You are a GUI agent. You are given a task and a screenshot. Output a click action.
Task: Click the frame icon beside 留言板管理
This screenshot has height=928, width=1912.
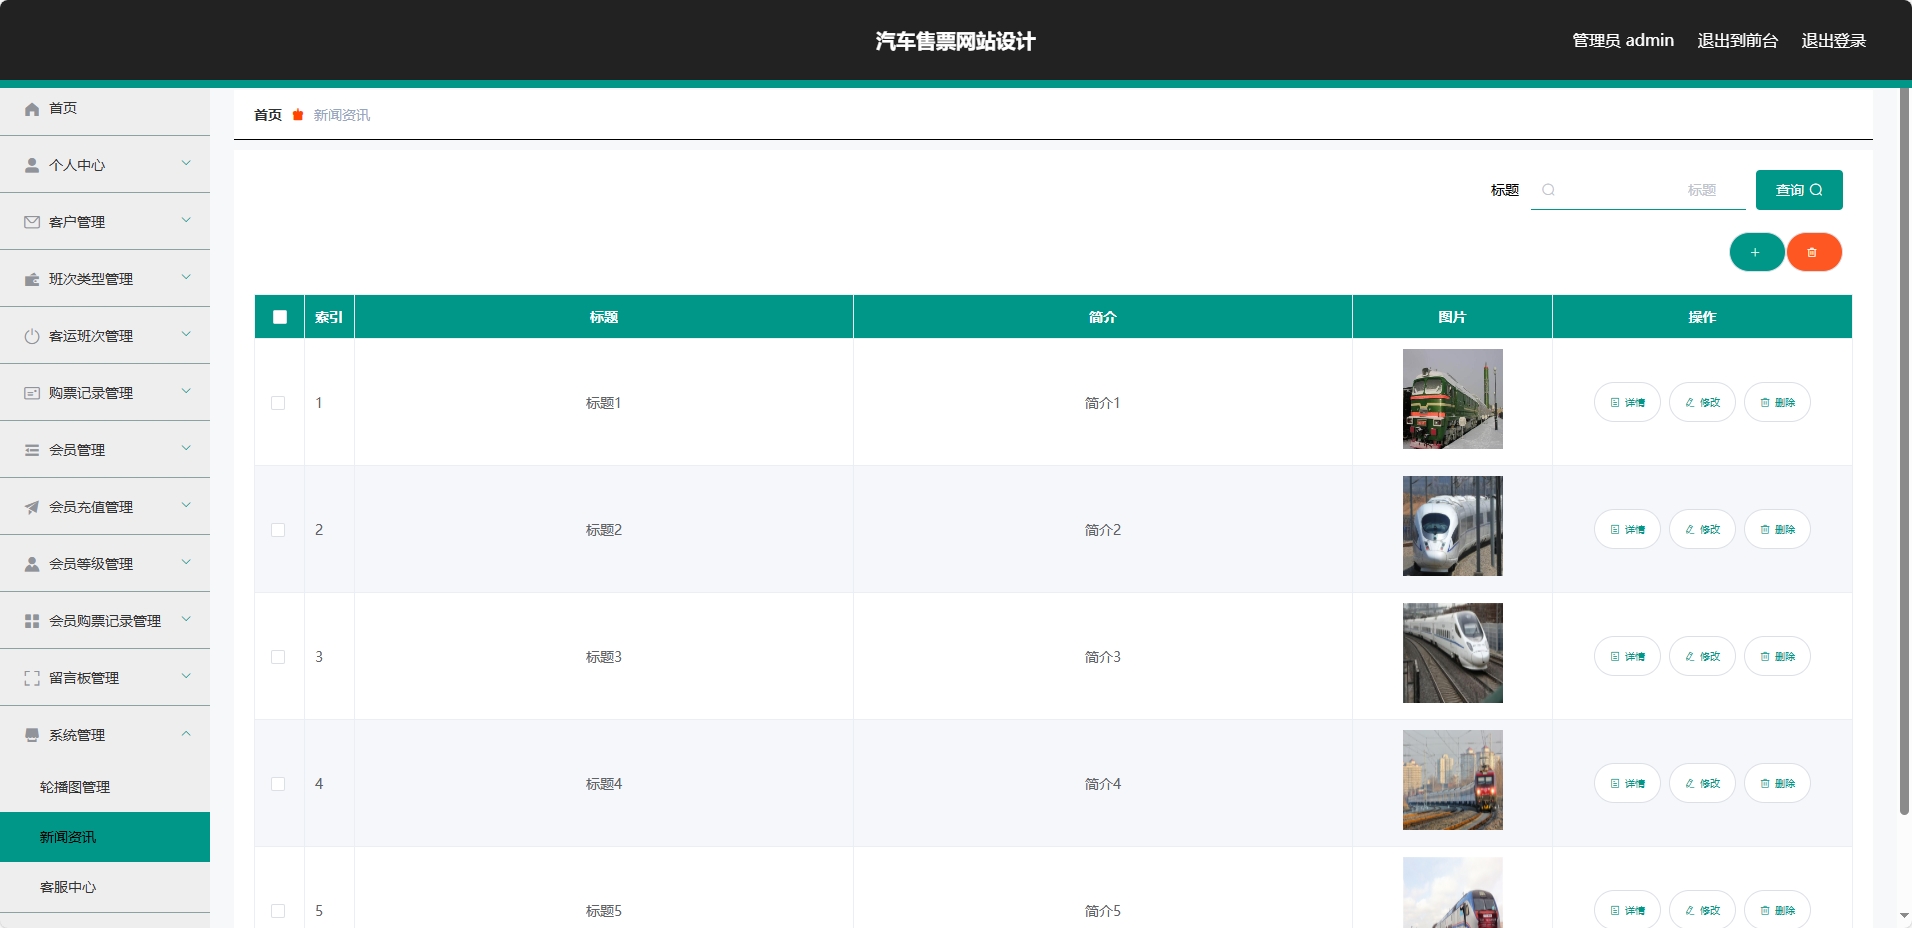pyautogui.click(x=32, y=678)
